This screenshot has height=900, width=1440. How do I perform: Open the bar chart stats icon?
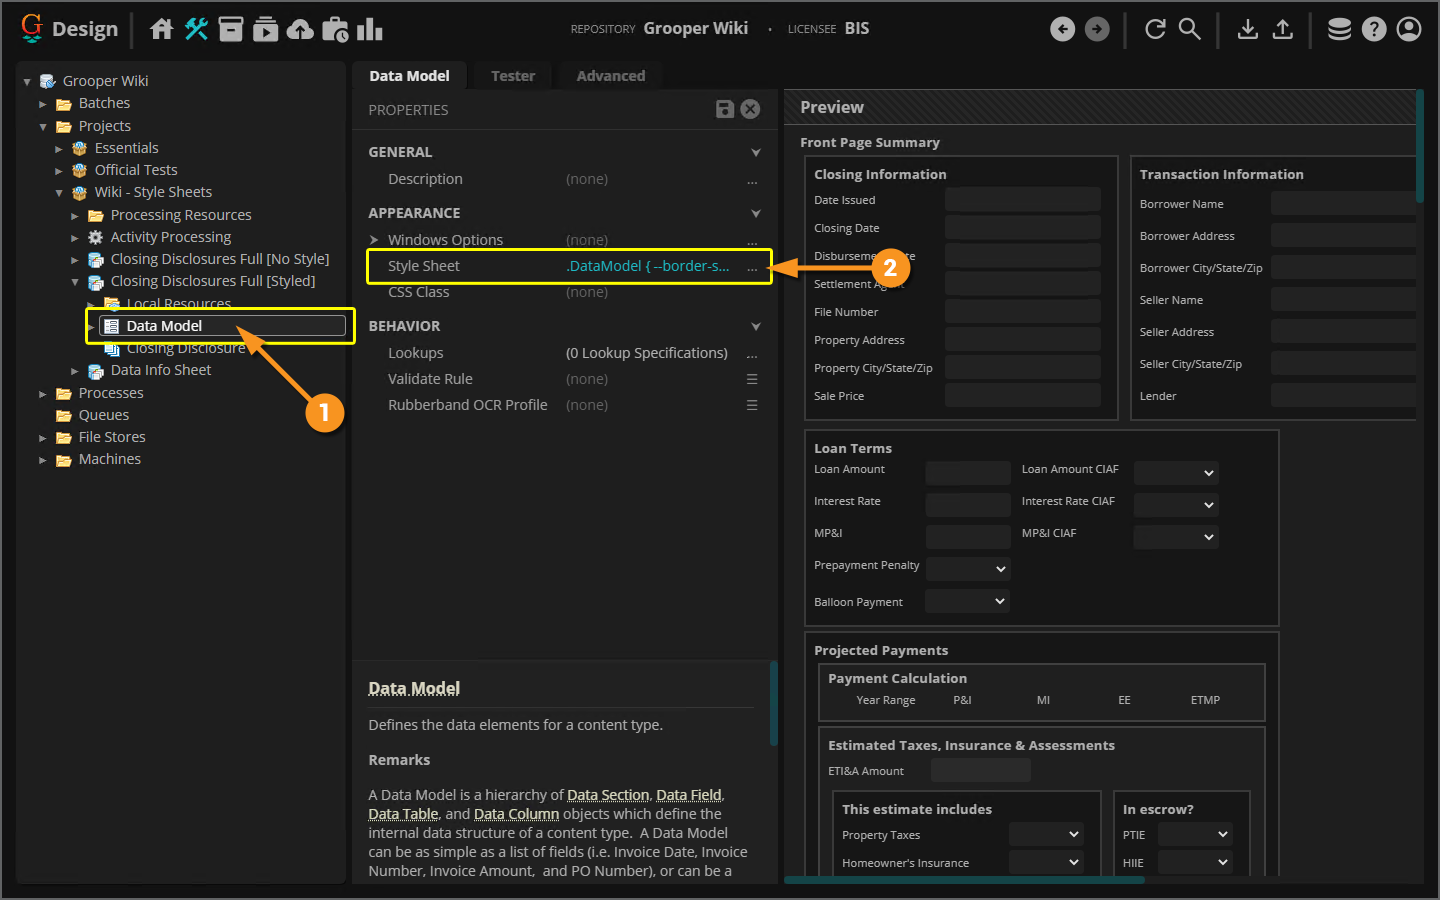(x=369, y=30)
